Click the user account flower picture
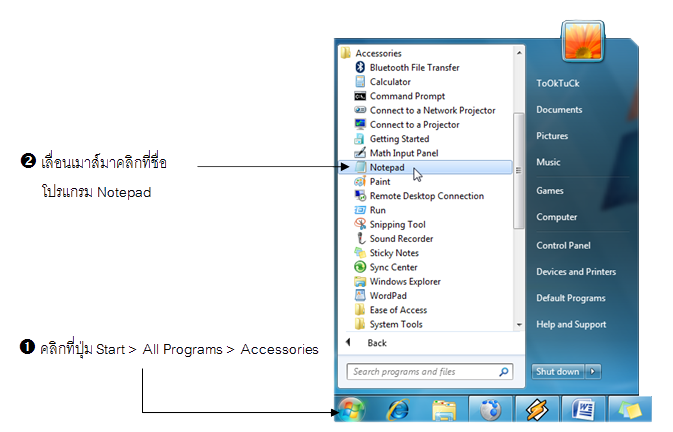Viewport: 673px width, 432px height. [x=582, y=42]
